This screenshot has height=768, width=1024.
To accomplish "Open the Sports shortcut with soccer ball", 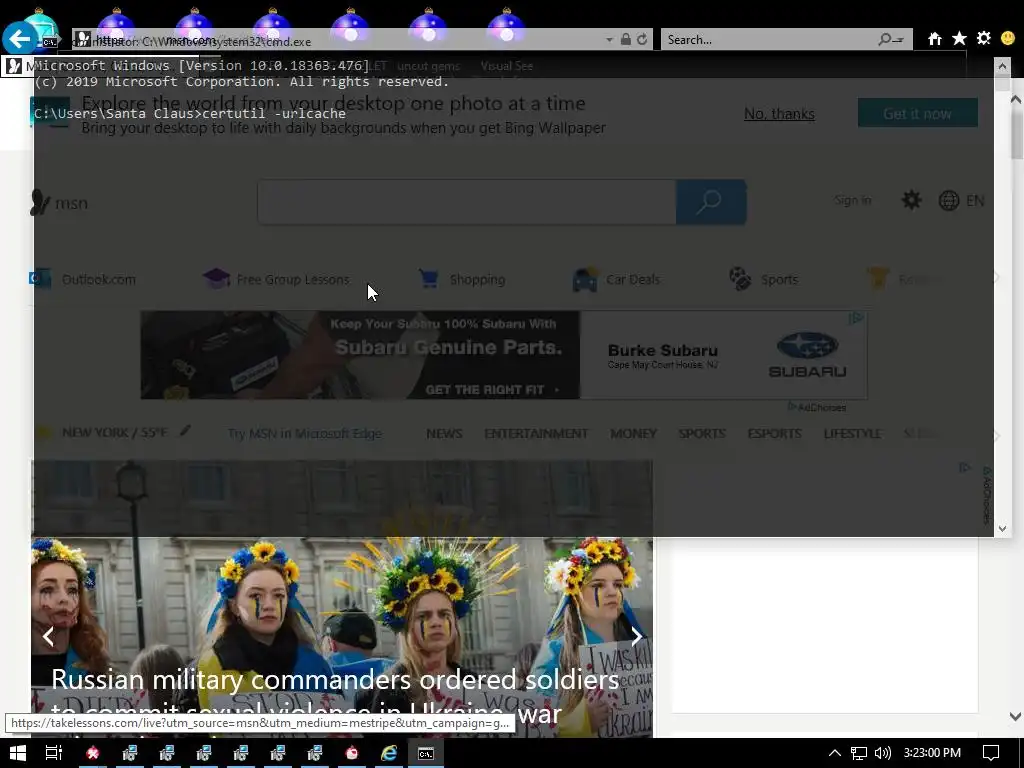I will tap(763, 279).
